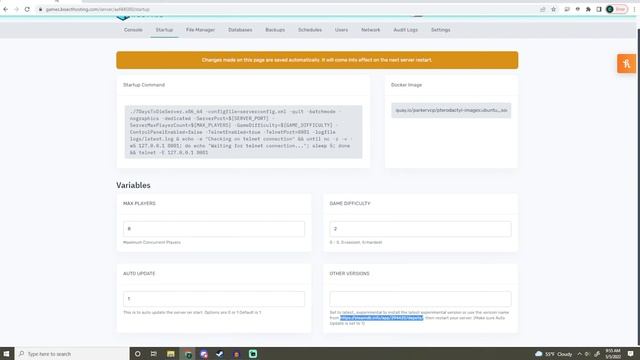Open the File Manager tab
The height and width of the screenshot is (360, 640).
(x=200, y=30)
